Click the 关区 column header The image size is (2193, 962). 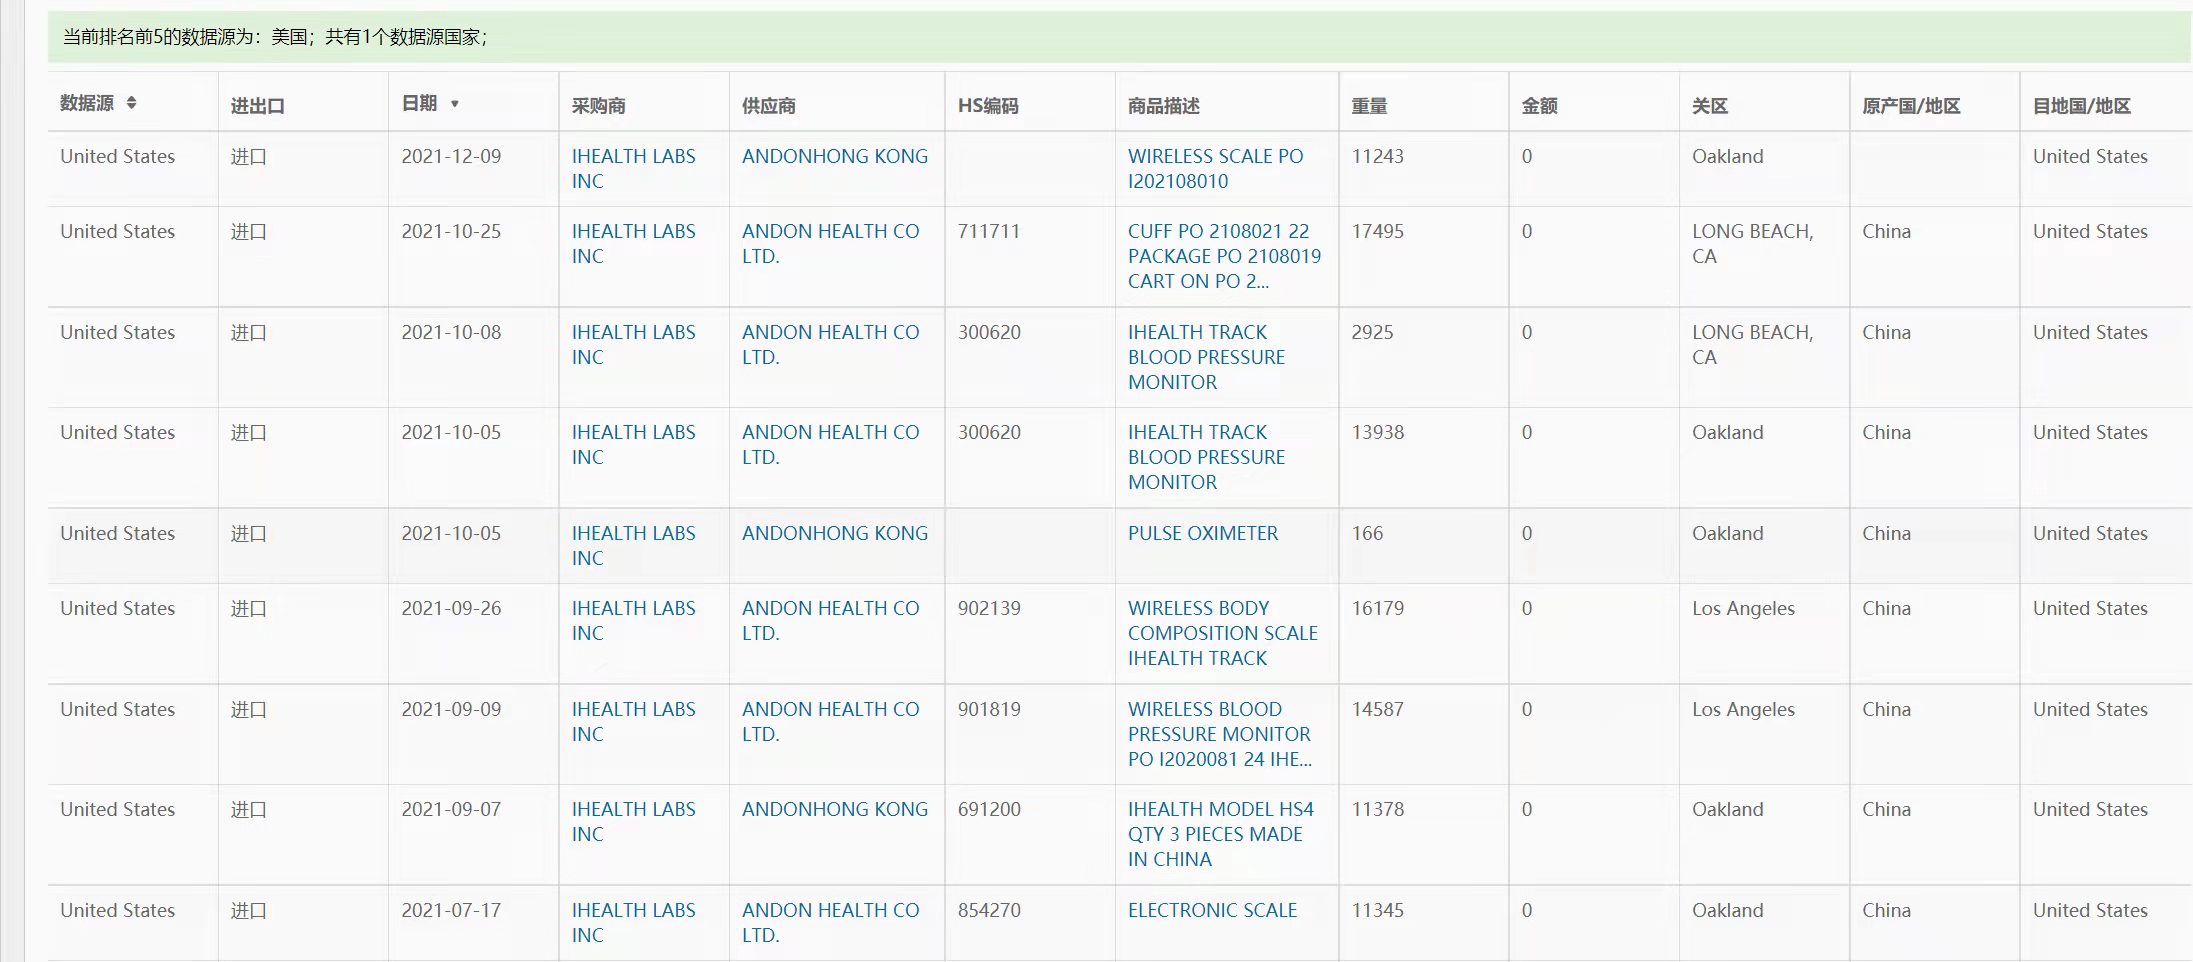(x=1709, y=105)
